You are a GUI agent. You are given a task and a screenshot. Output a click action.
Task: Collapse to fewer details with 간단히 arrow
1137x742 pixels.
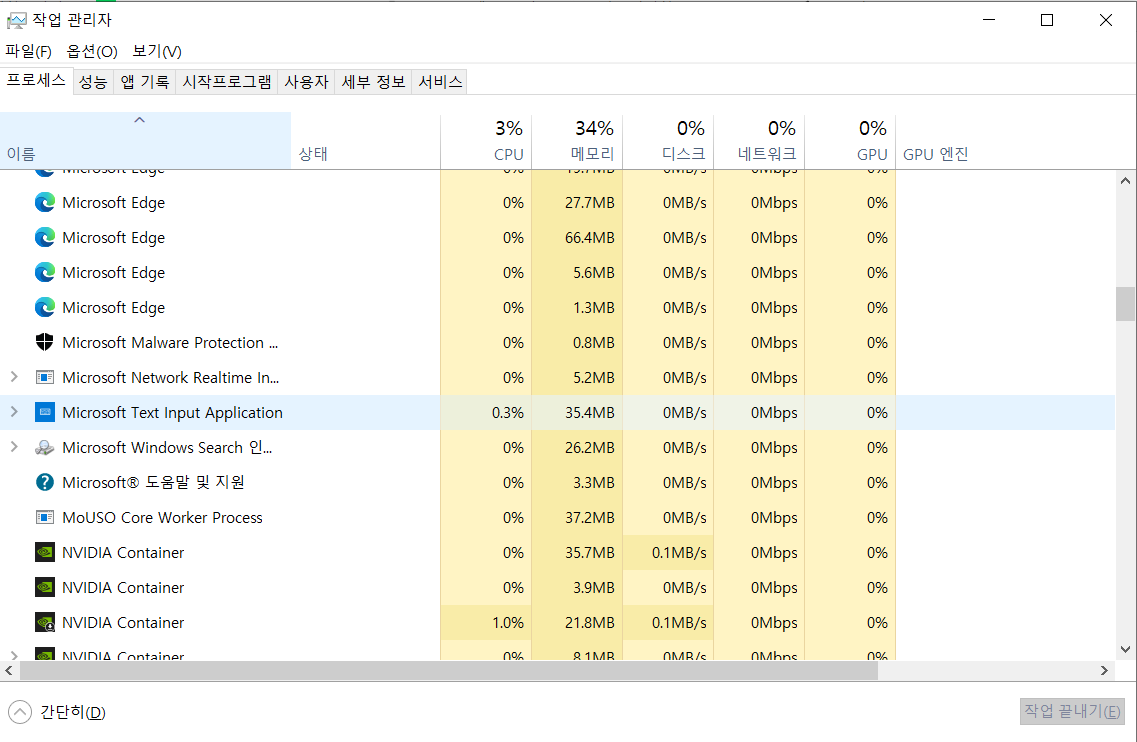click(20, 712)
